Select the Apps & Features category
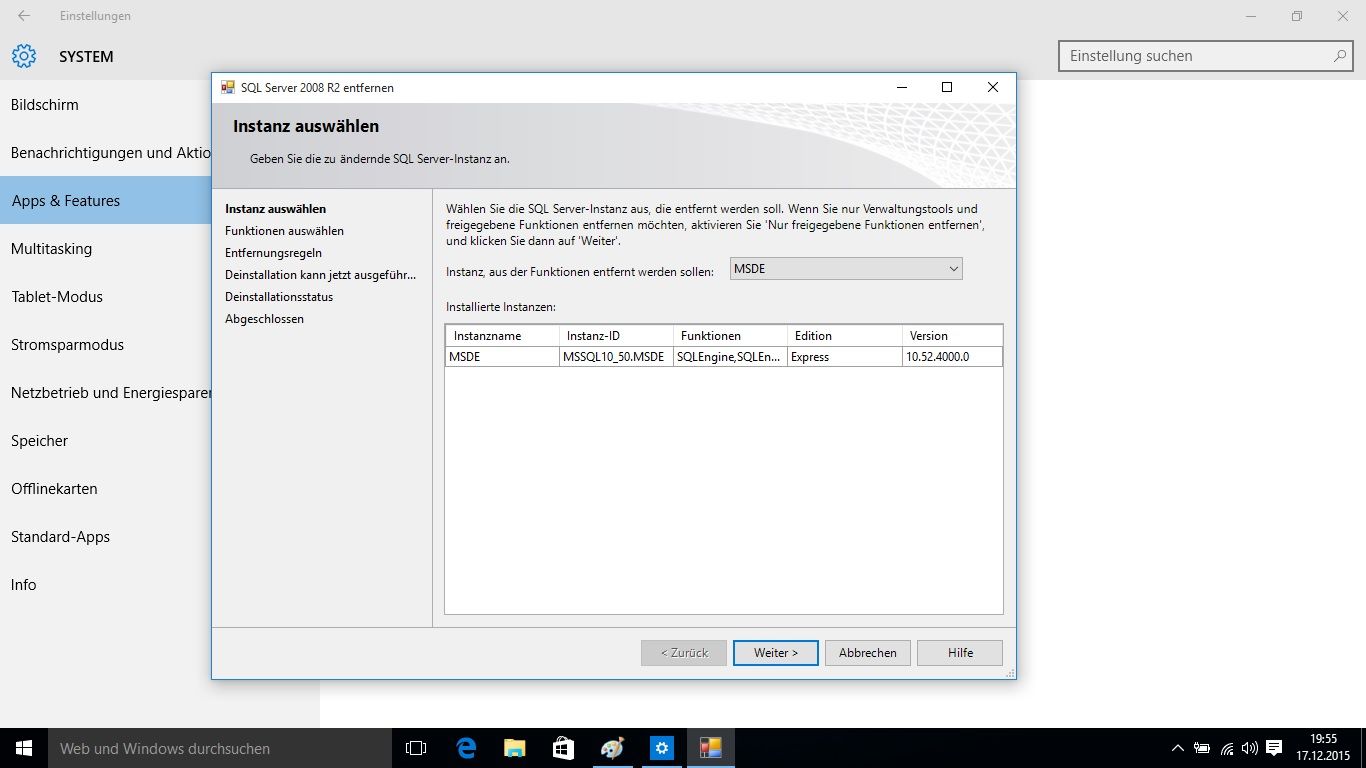1366x768 pixels. [105, 200]
